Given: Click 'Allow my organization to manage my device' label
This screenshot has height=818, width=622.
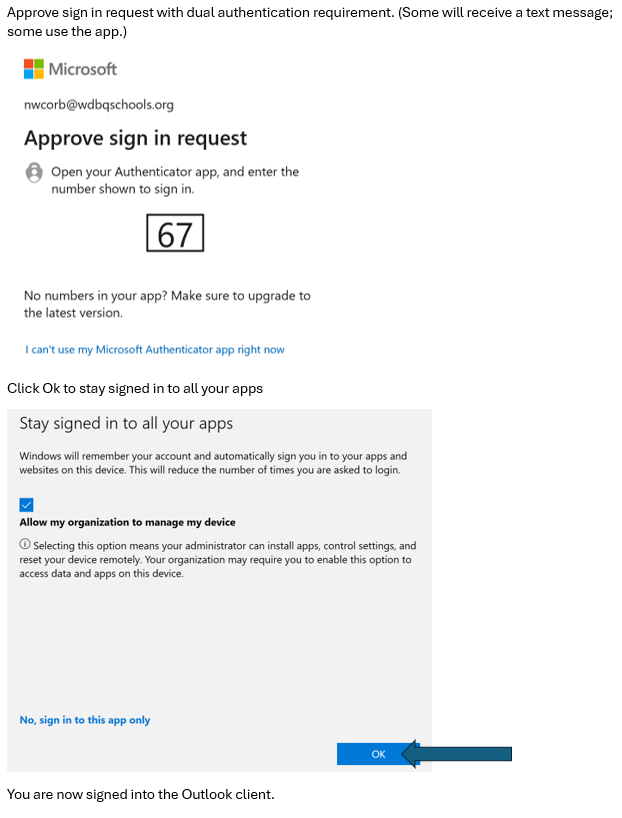Looking at the screenshot, I should pos(127,522).
